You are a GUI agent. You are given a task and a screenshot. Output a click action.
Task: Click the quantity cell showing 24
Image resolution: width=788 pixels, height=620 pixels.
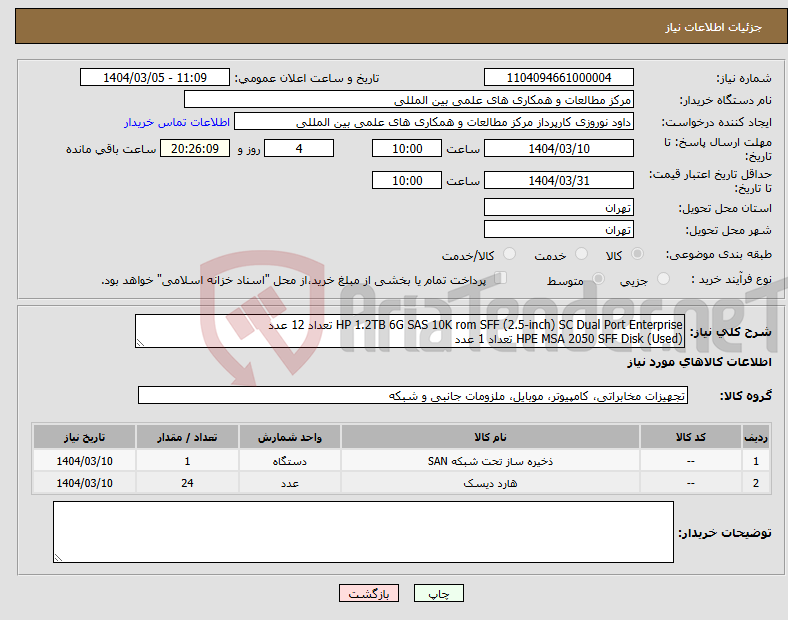point(187,483)
